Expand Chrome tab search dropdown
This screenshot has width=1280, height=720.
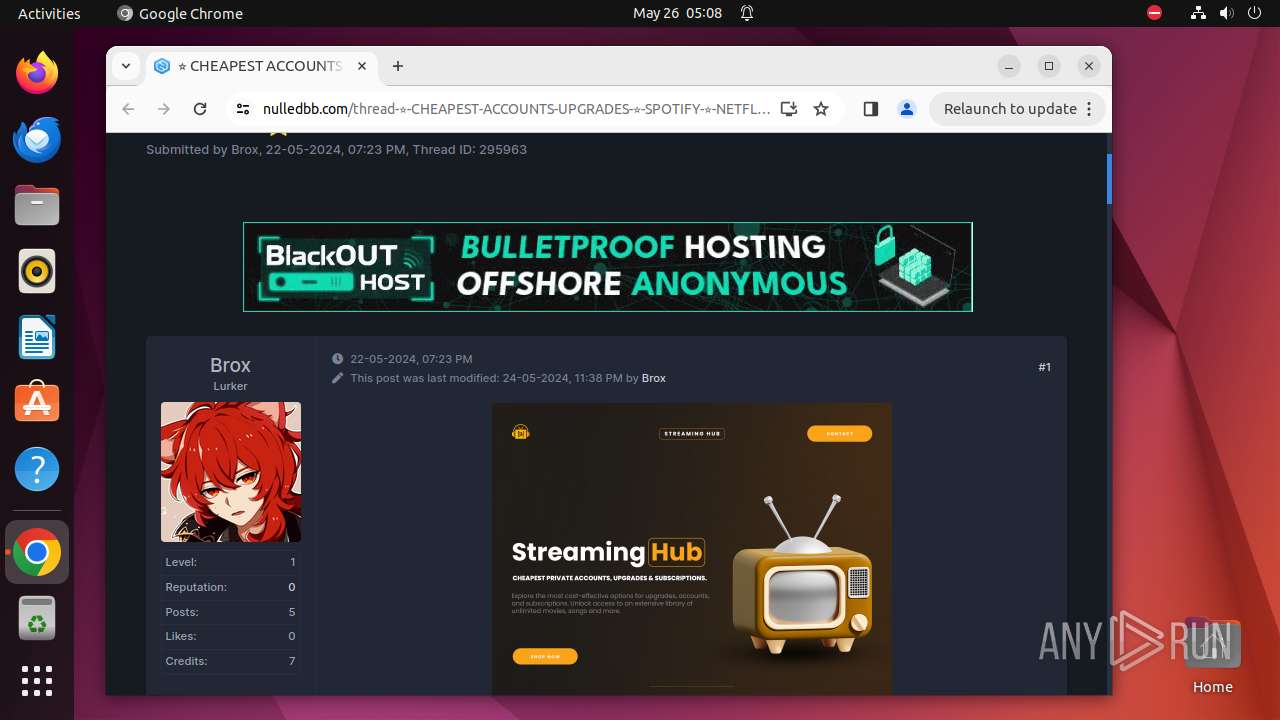[x=126, y=66]
